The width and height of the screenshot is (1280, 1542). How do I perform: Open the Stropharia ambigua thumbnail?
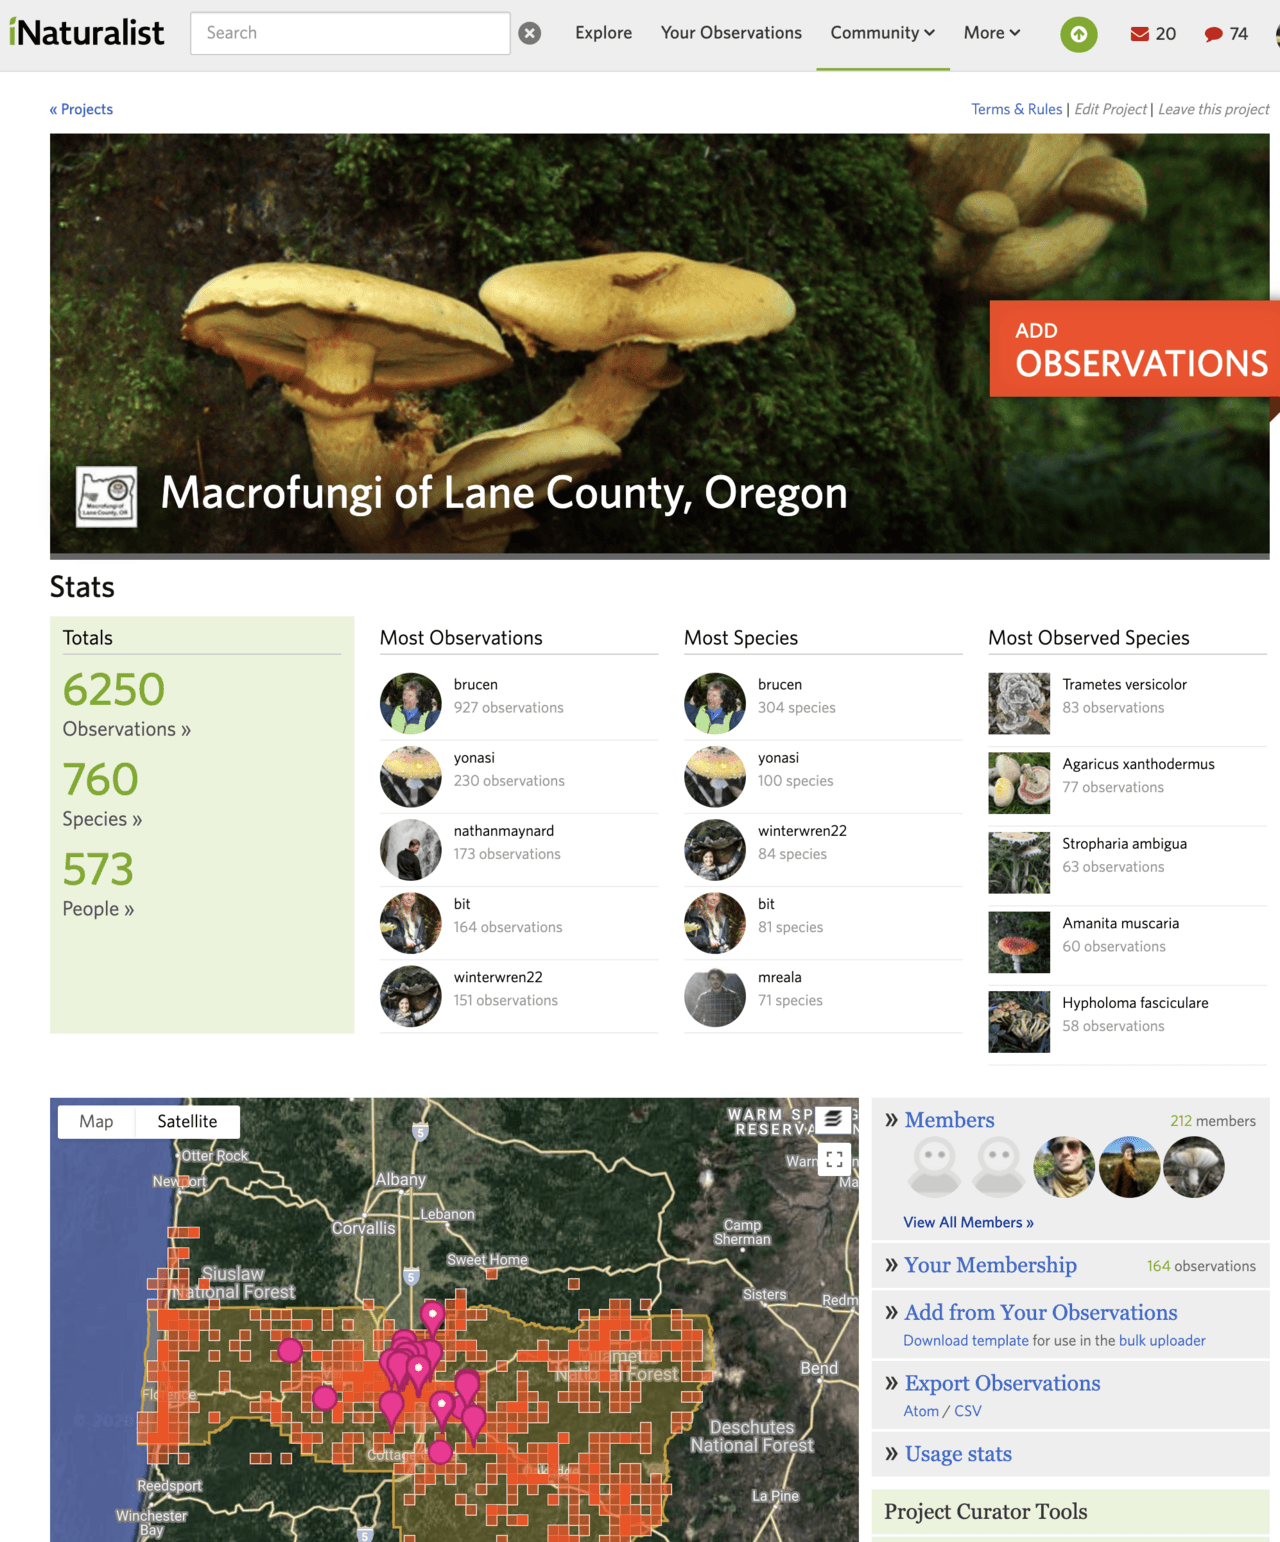click(1019, 863)
